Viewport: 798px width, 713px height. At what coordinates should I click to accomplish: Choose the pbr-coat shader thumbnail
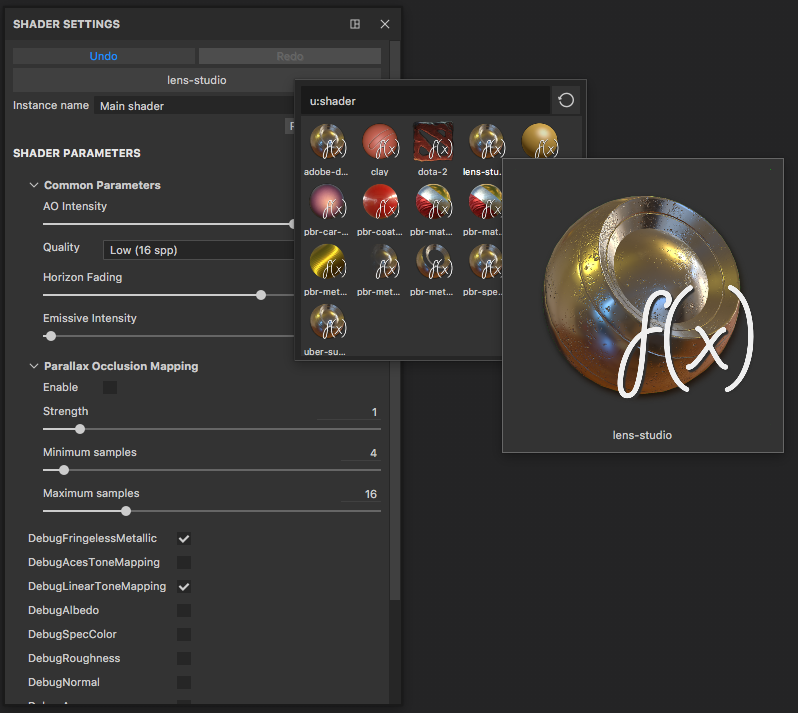coord(380,203)
